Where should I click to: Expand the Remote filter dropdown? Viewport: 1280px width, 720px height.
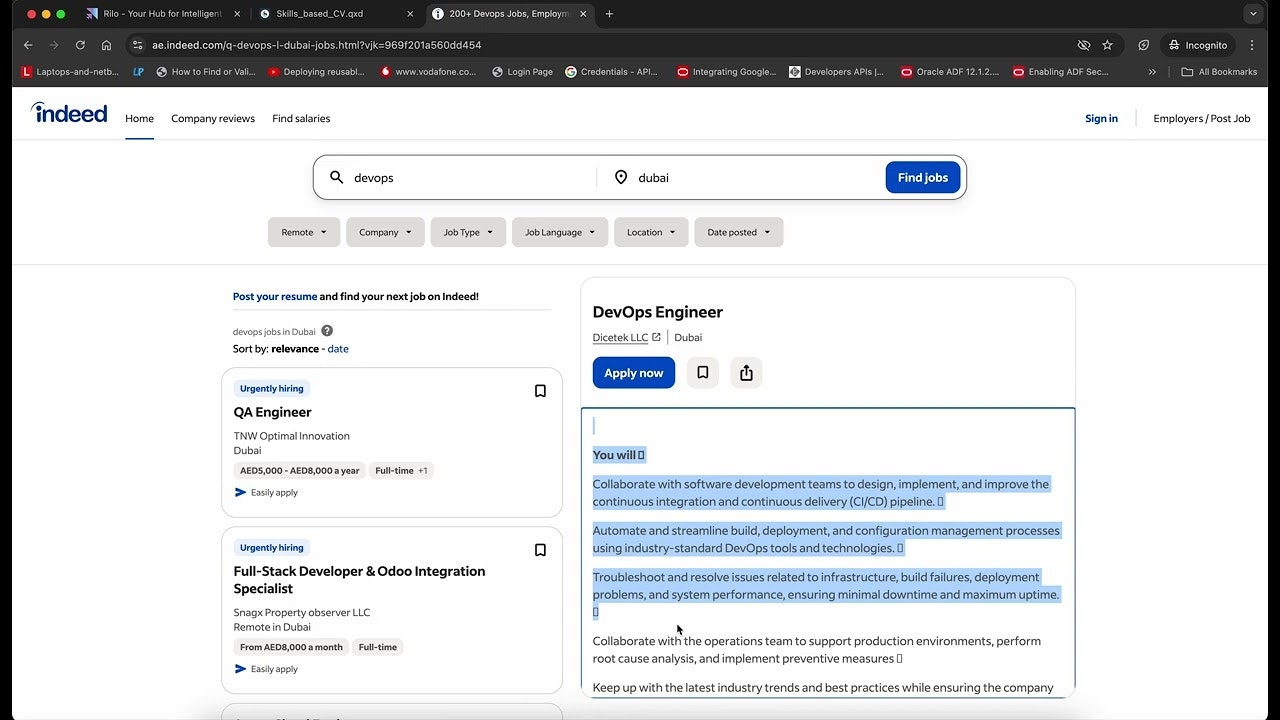point(304,232)
